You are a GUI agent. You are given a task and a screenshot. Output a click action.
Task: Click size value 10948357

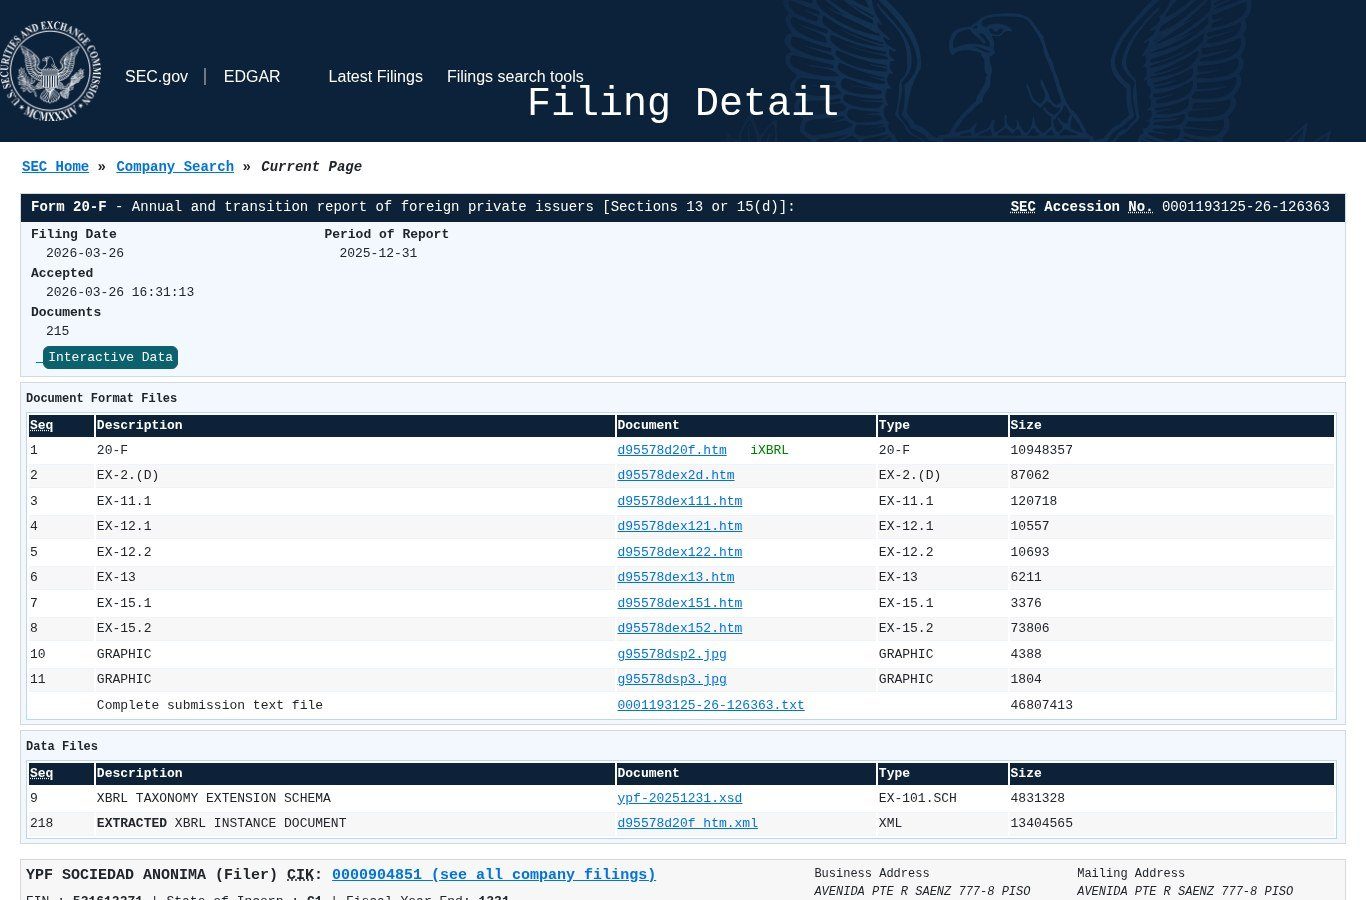pos(1041,450)
